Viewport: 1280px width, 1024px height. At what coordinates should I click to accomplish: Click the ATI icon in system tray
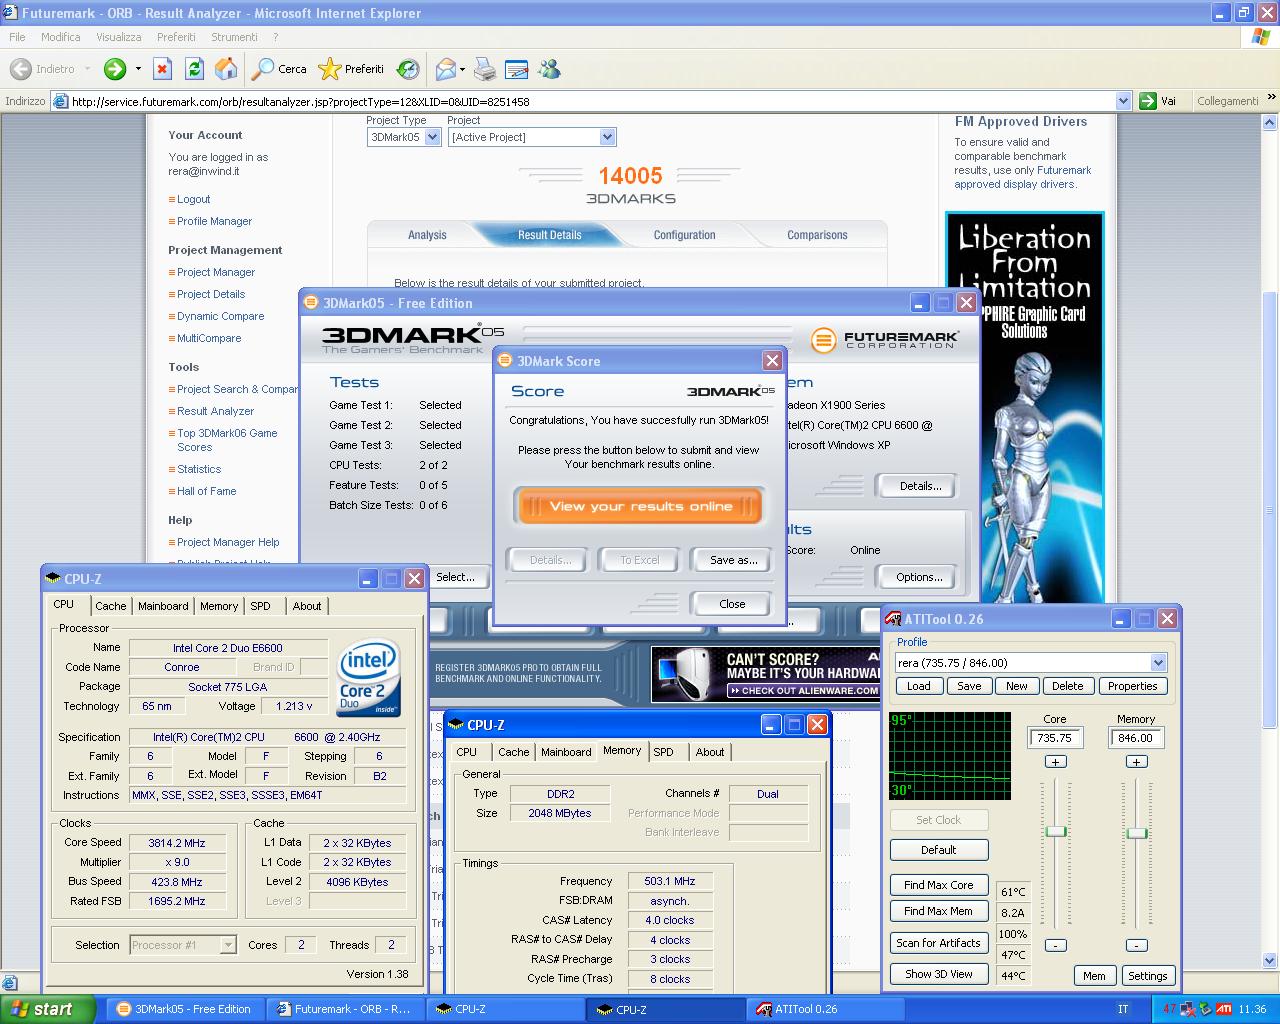click(1224, 1009)
